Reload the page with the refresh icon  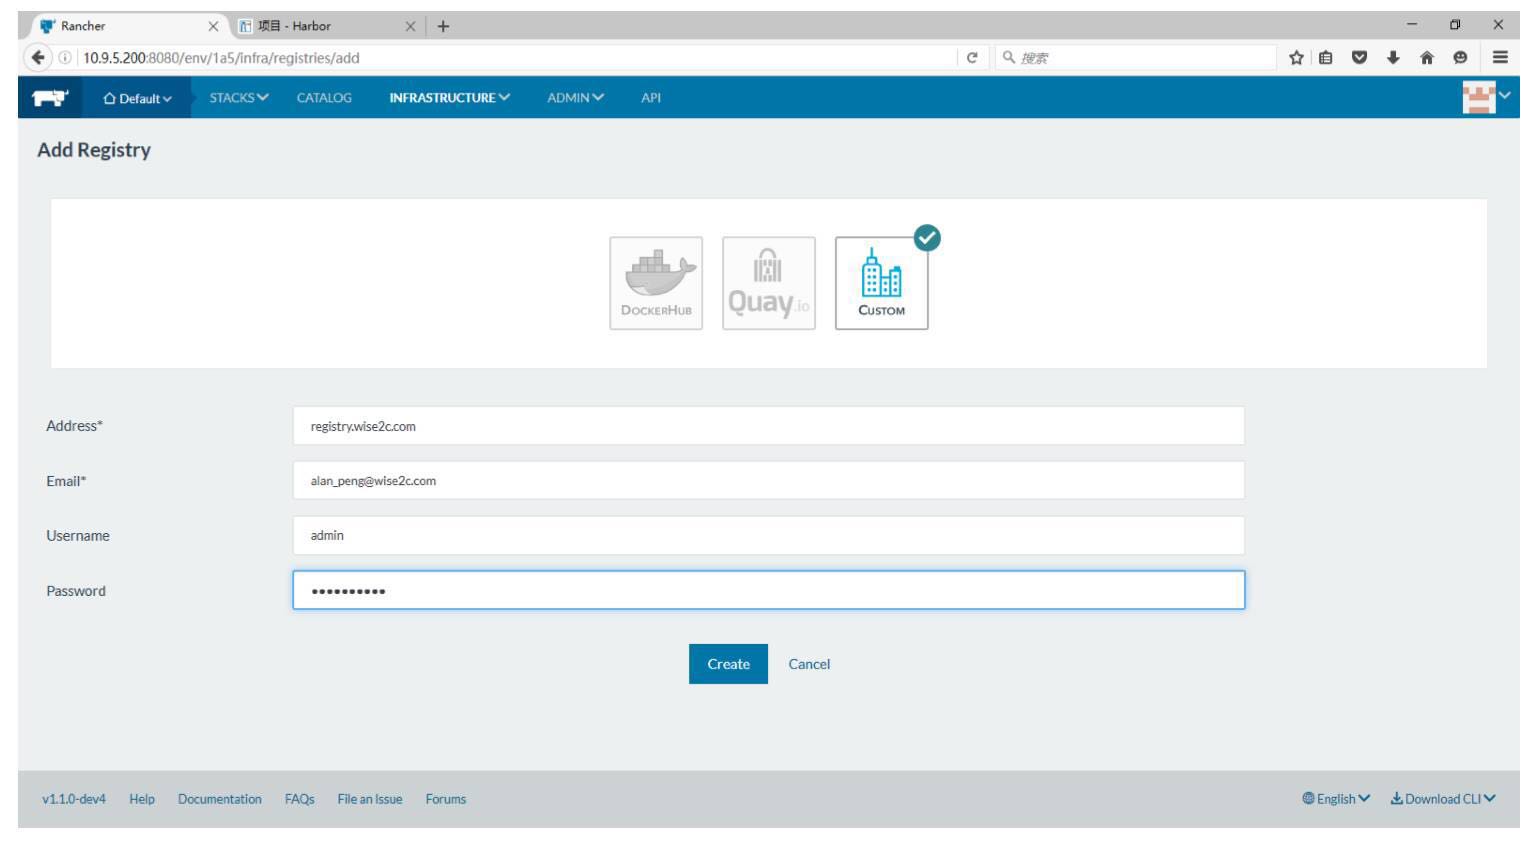pos(972,58)
